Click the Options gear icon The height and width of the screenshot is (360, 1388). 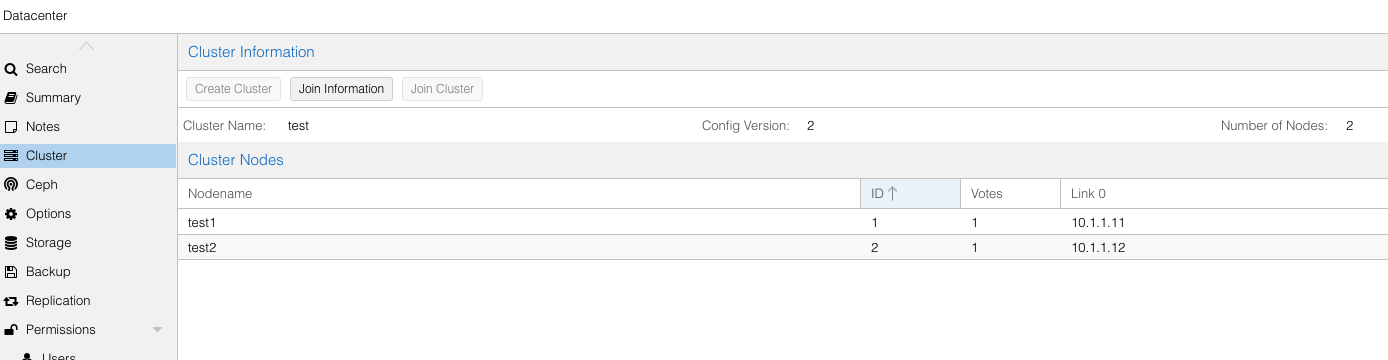11,214
